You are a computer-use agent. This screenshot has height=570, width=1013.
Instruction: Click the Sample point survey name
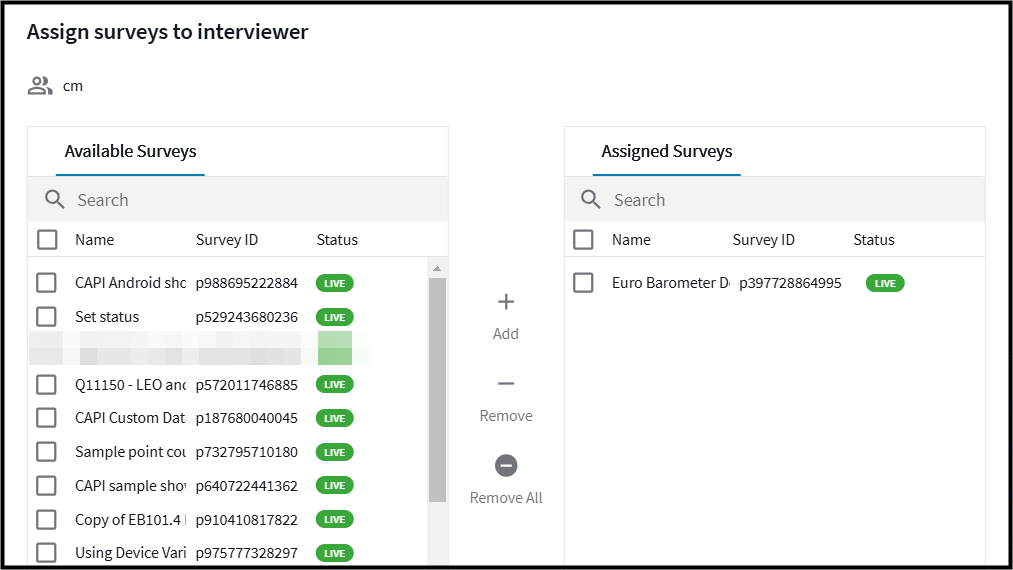point(131,452)
